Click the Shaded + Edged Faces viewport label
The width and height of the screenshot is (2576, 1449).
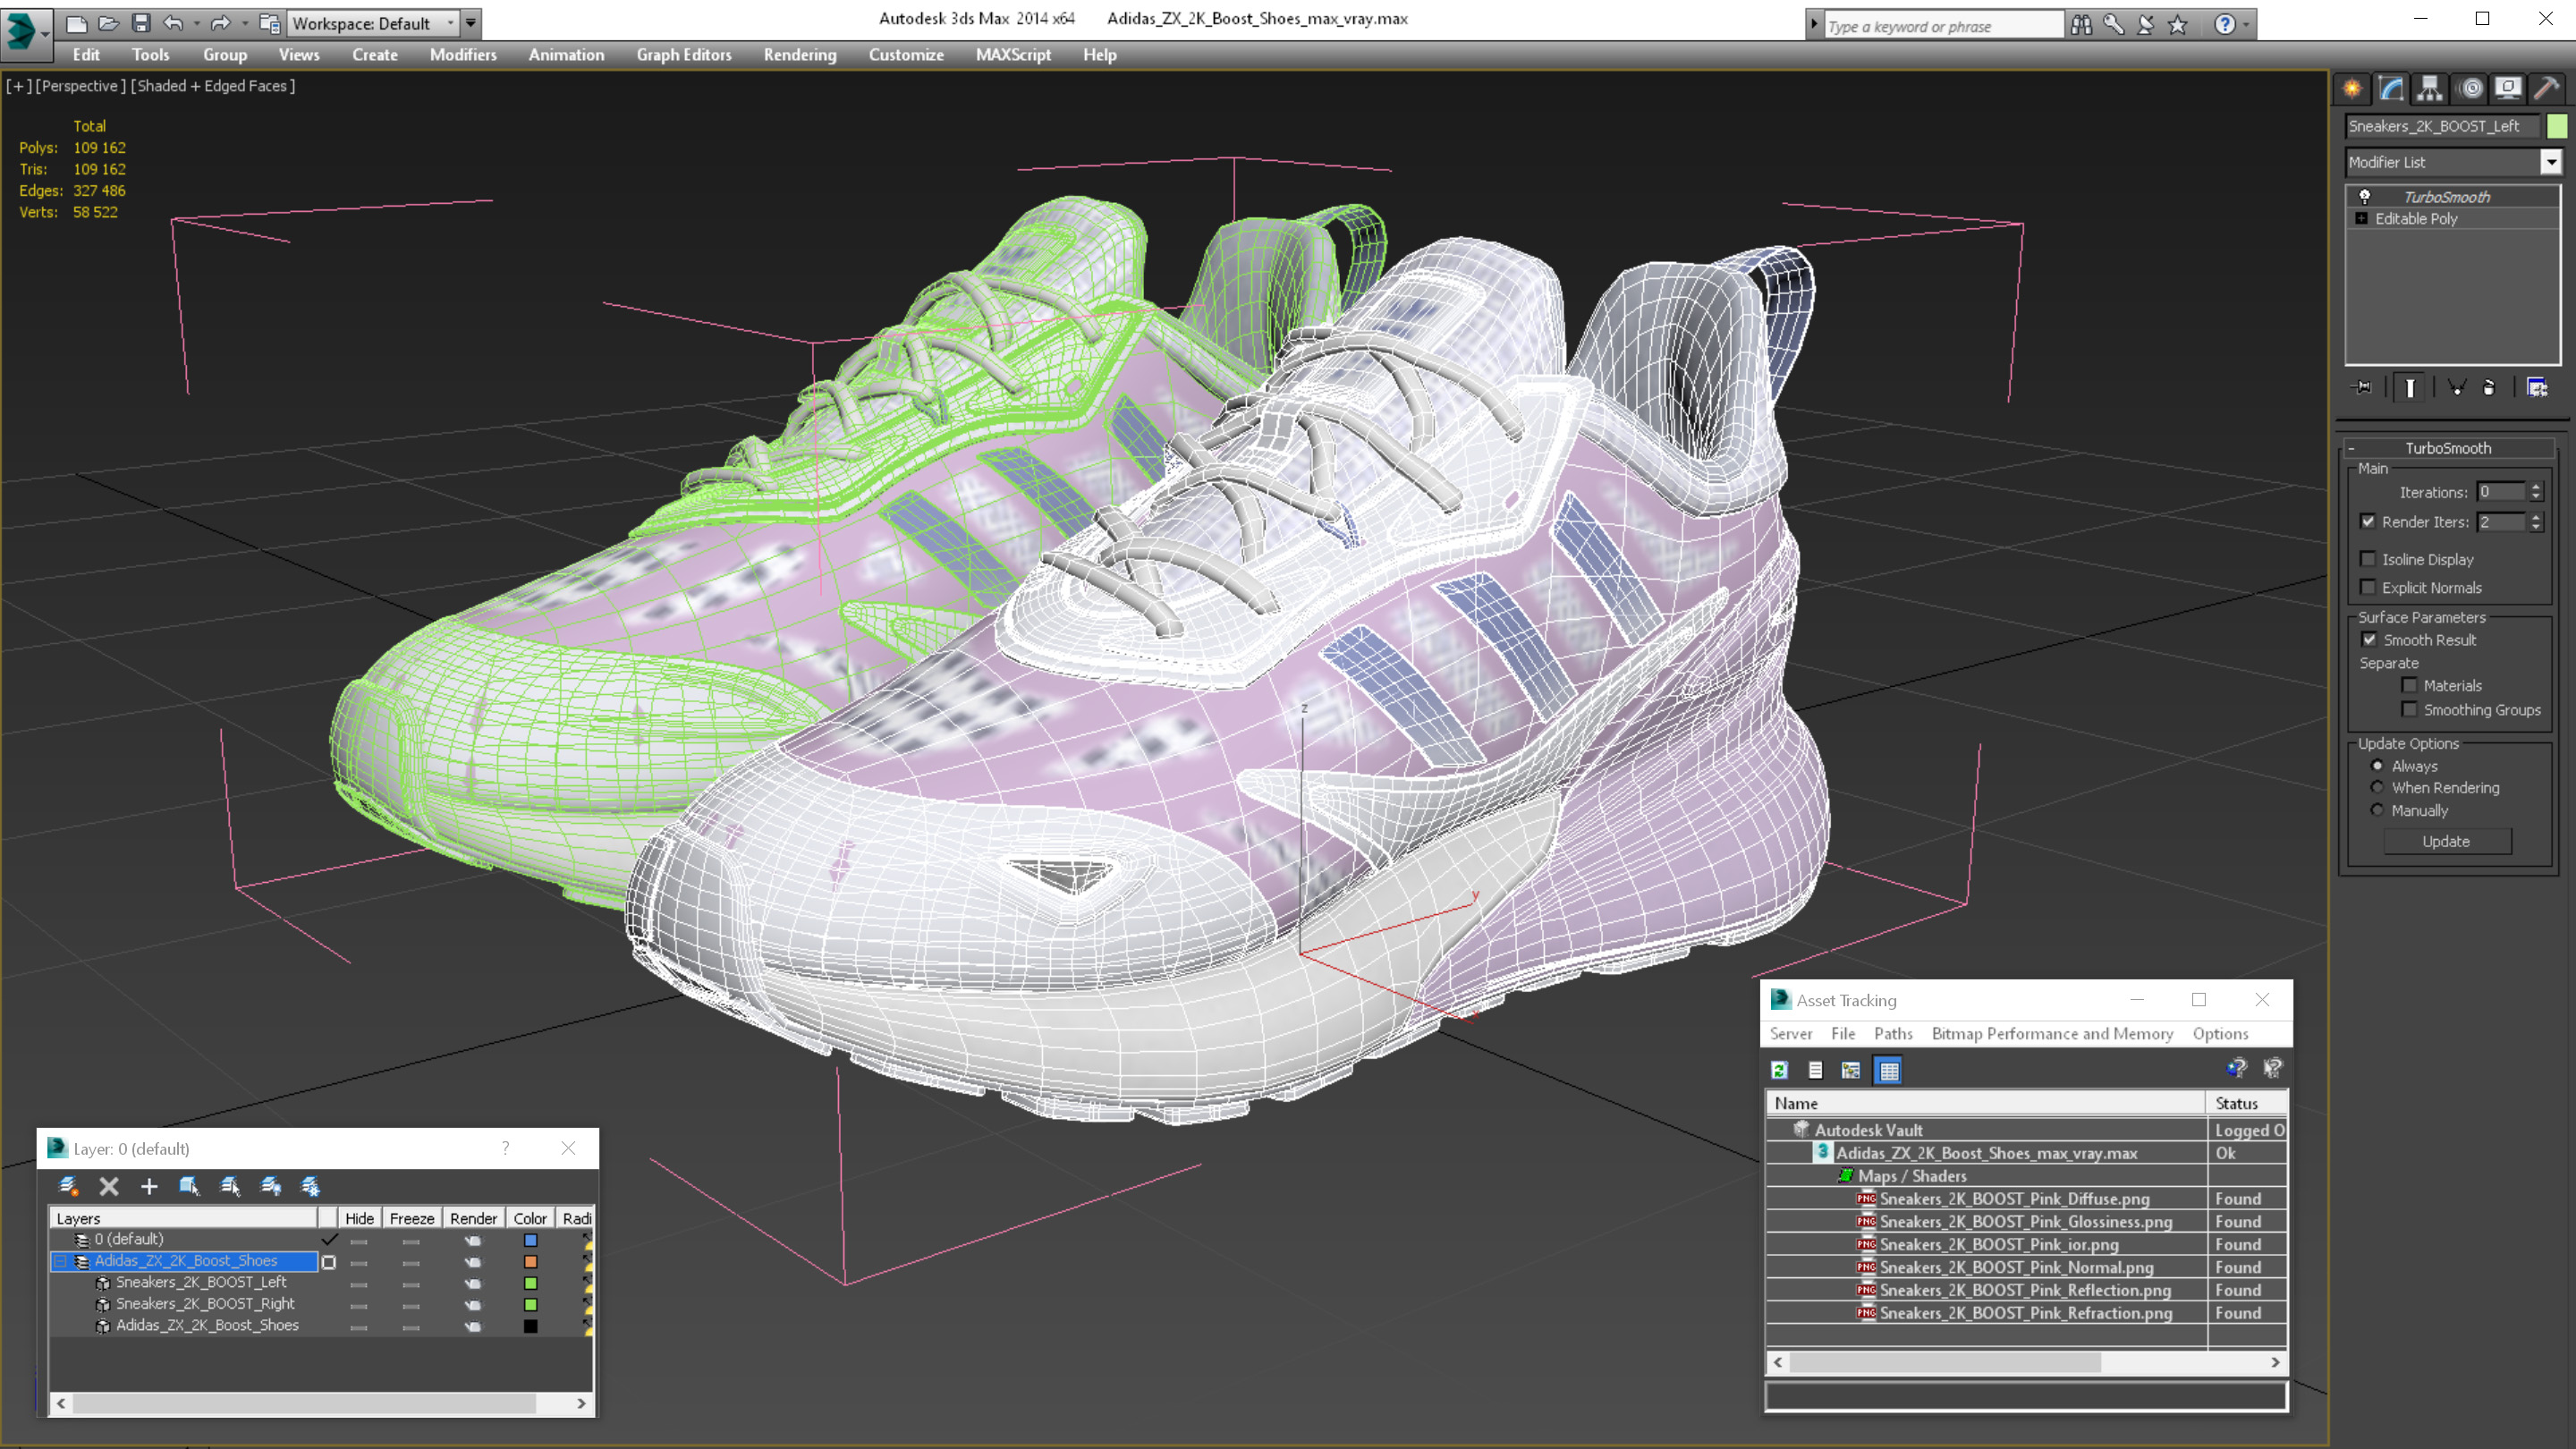213,86
